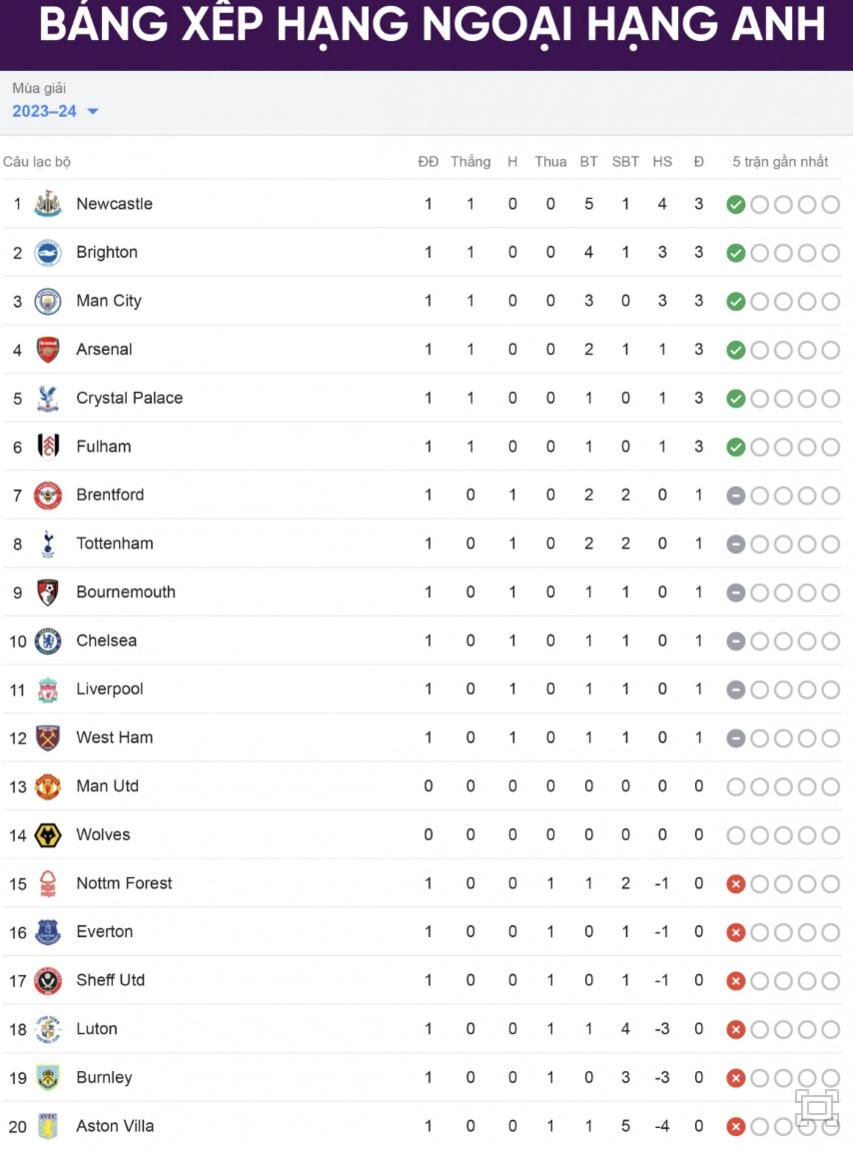Click the Wolves club badge icon
Screen dimensions: 853x1159
click(47, 835)
